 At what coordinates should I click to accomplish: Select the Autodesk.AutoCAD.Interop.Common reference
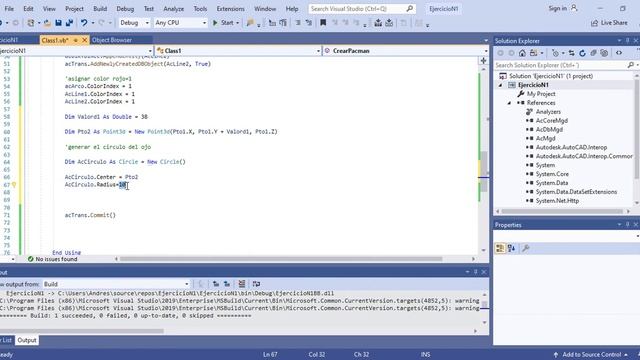pyautogui.click(x=584, y=156)
